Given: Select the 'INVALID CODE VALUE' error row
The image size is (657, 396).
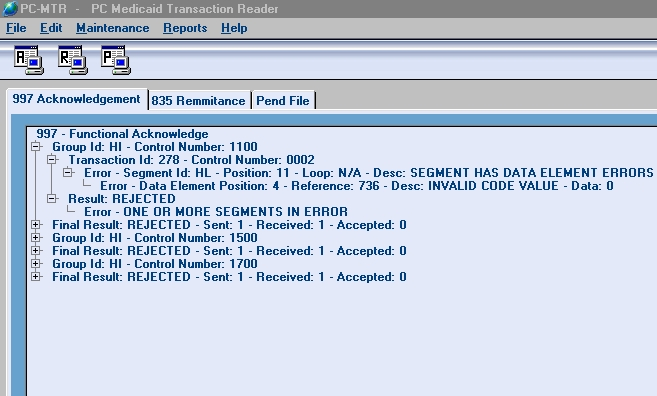Looking at the screenshot, I should 357,186.
